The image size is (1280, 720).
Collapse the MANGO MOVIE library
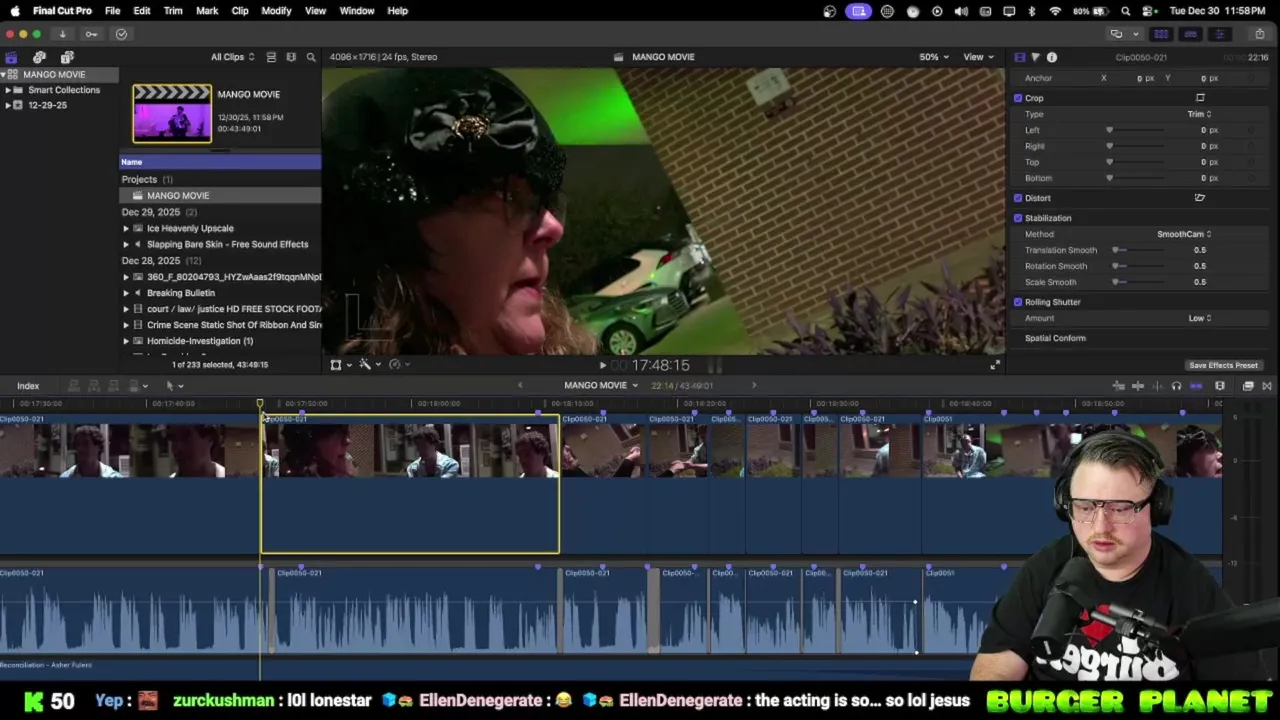click(4, 75)
